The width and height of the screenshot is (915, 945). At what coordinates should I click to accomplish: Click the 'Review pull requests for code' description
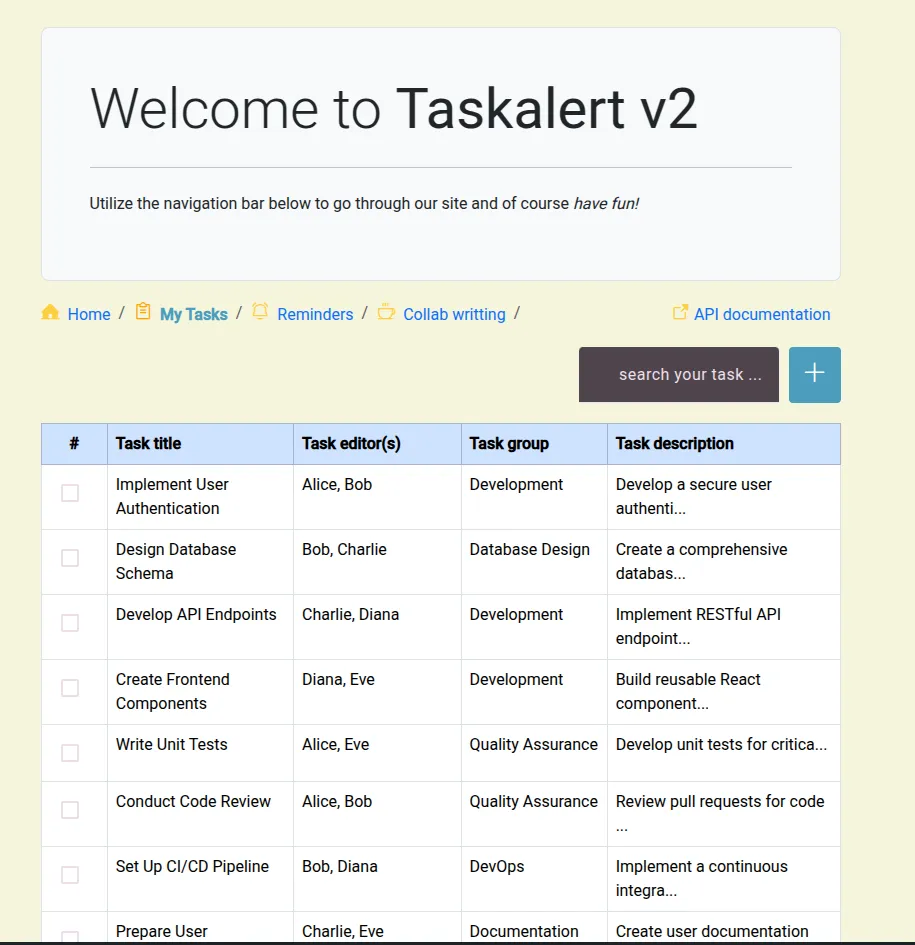723,814
